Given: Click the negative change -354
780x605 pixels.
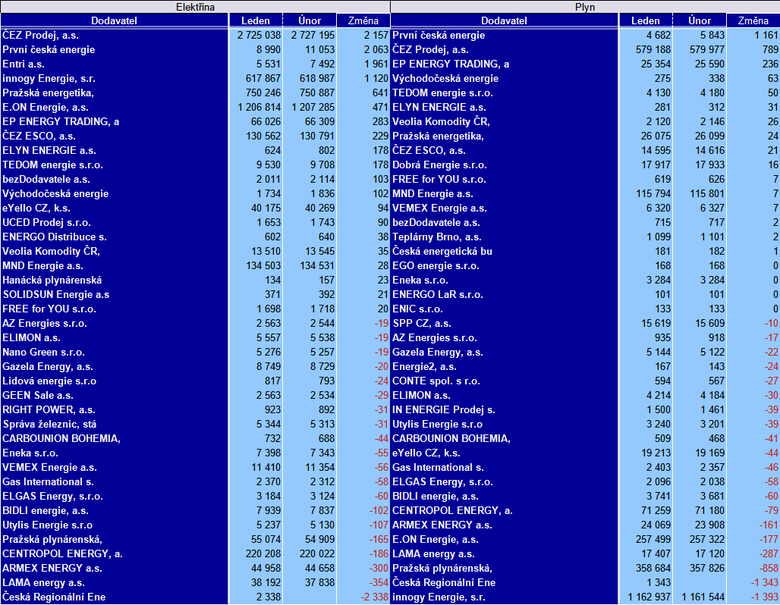Looking at the screenshot, I should point(379,583).
